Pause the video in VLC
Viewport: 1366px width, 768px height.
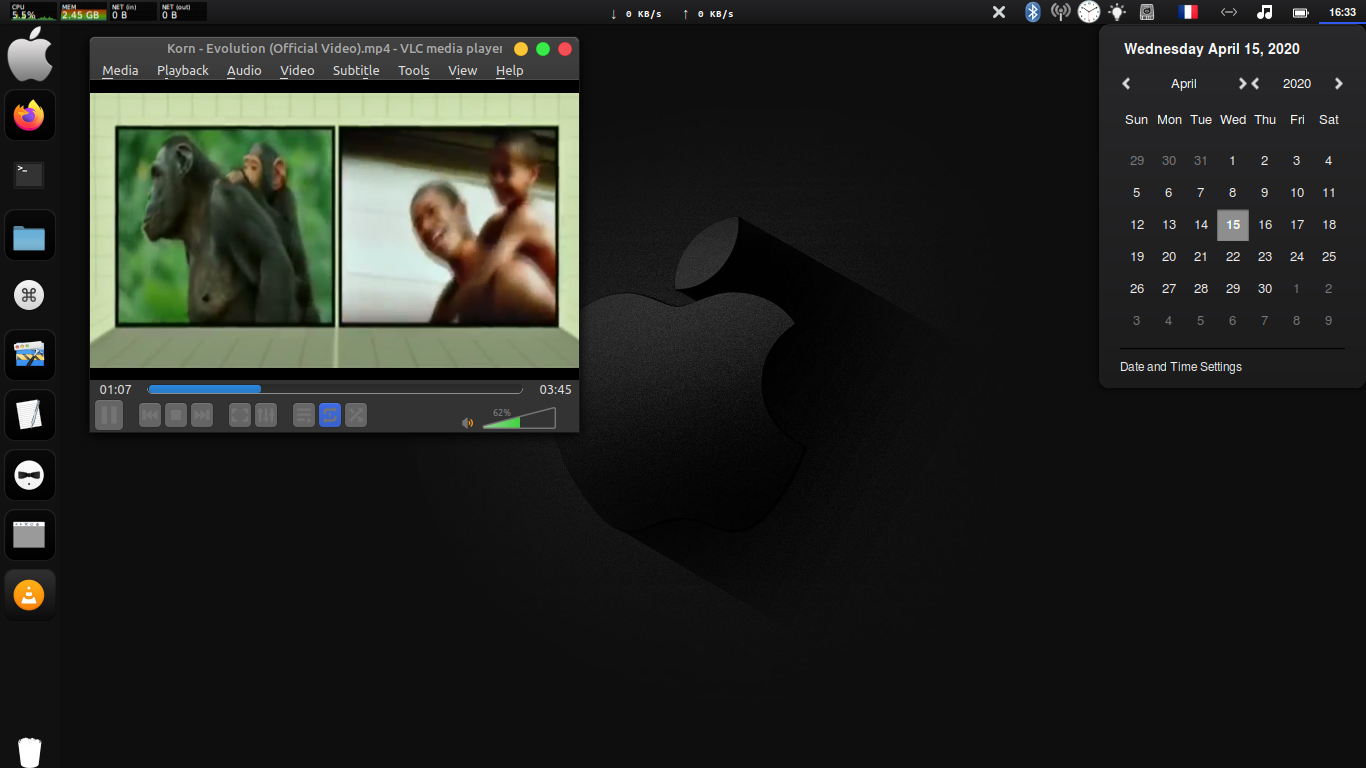pyautogui.click(x=109, y=414)
